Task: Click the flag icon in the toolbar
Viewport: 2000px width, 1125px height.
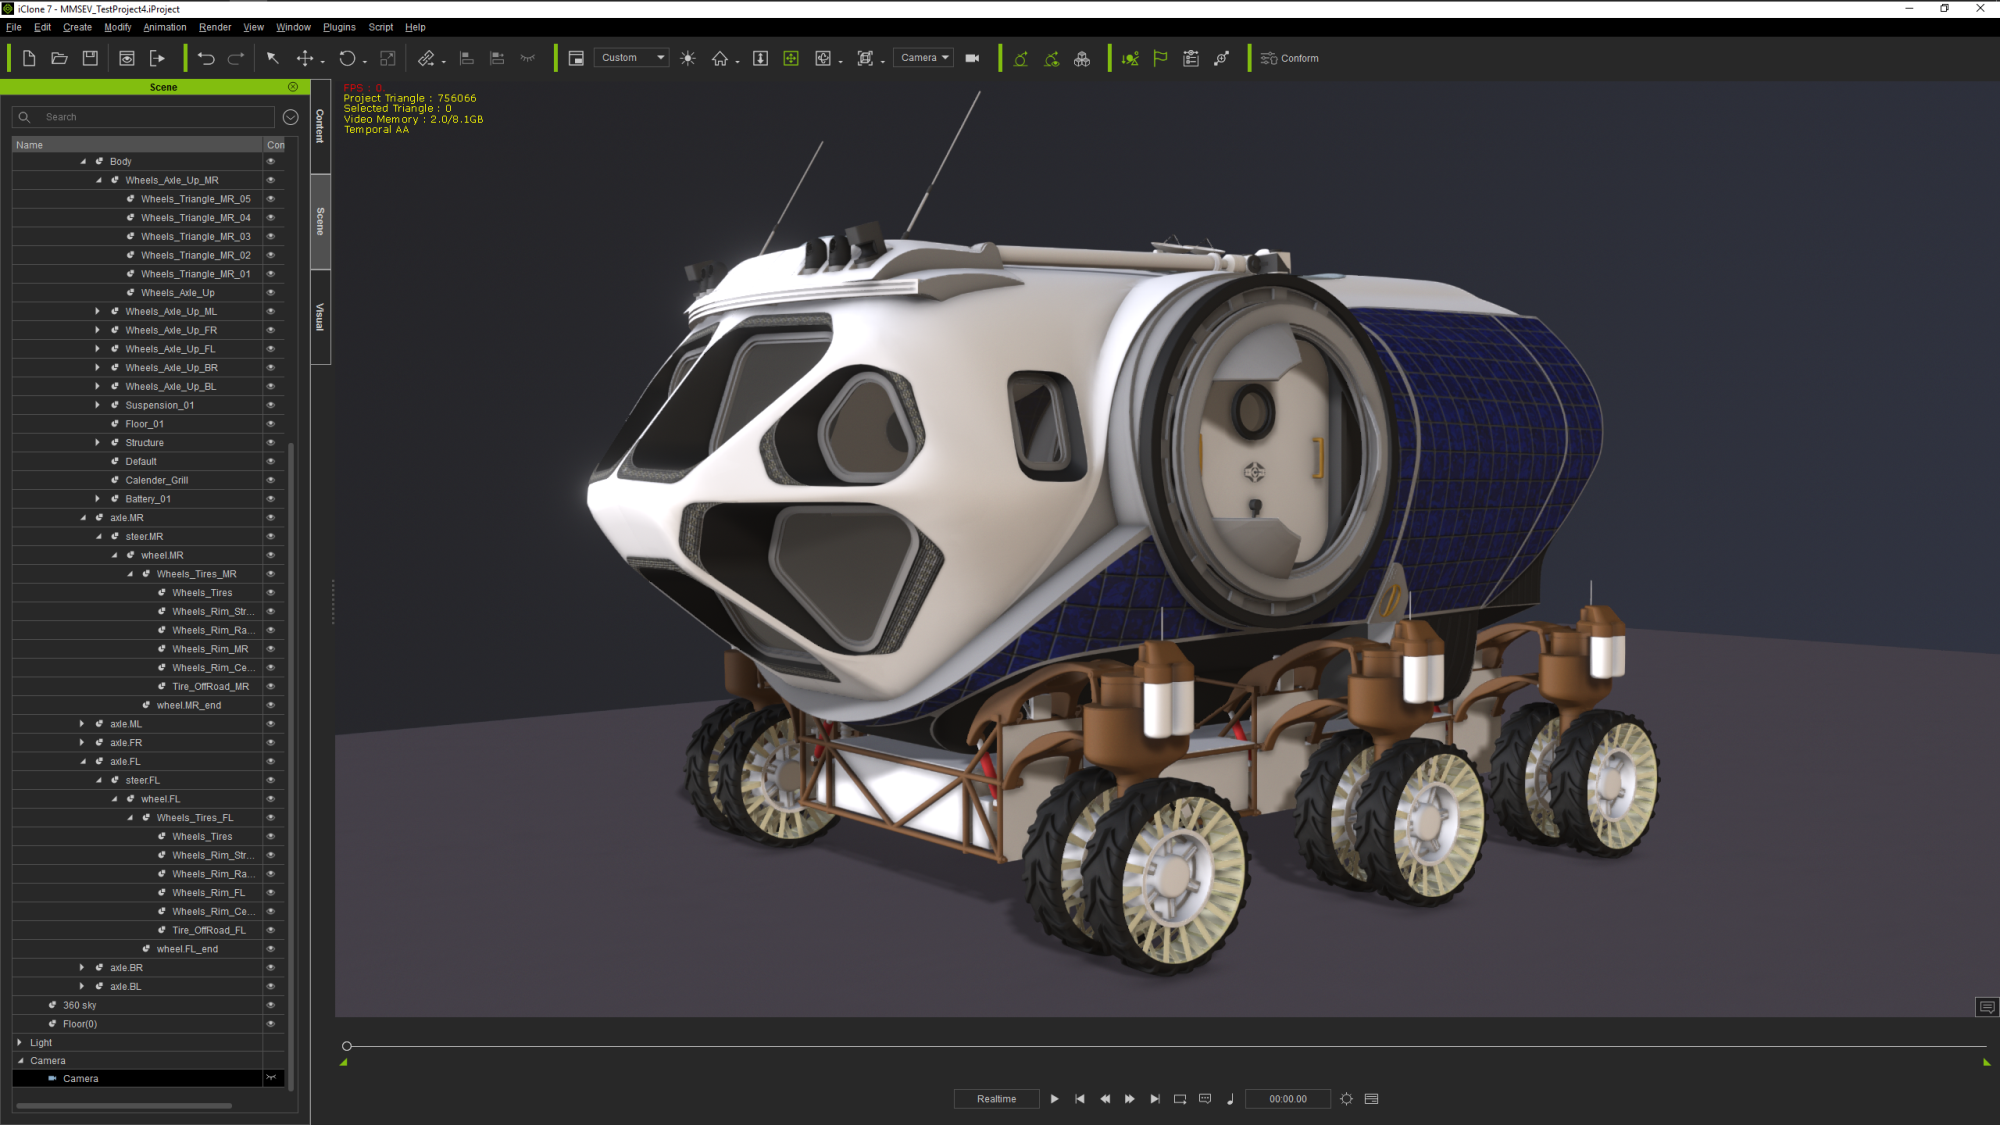Action: coord(1160,58)
